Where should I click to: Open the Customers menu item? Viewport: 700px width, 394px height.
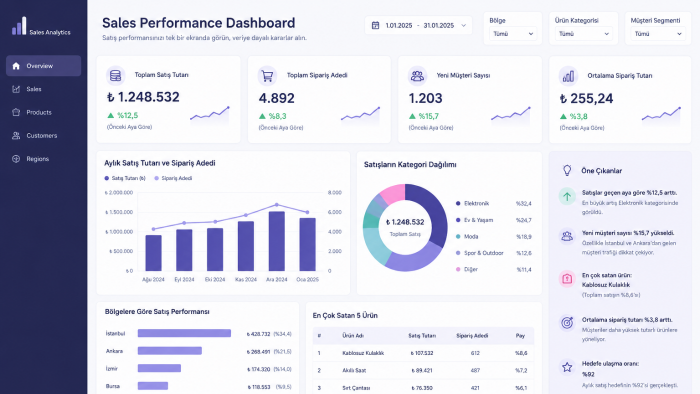43,136
